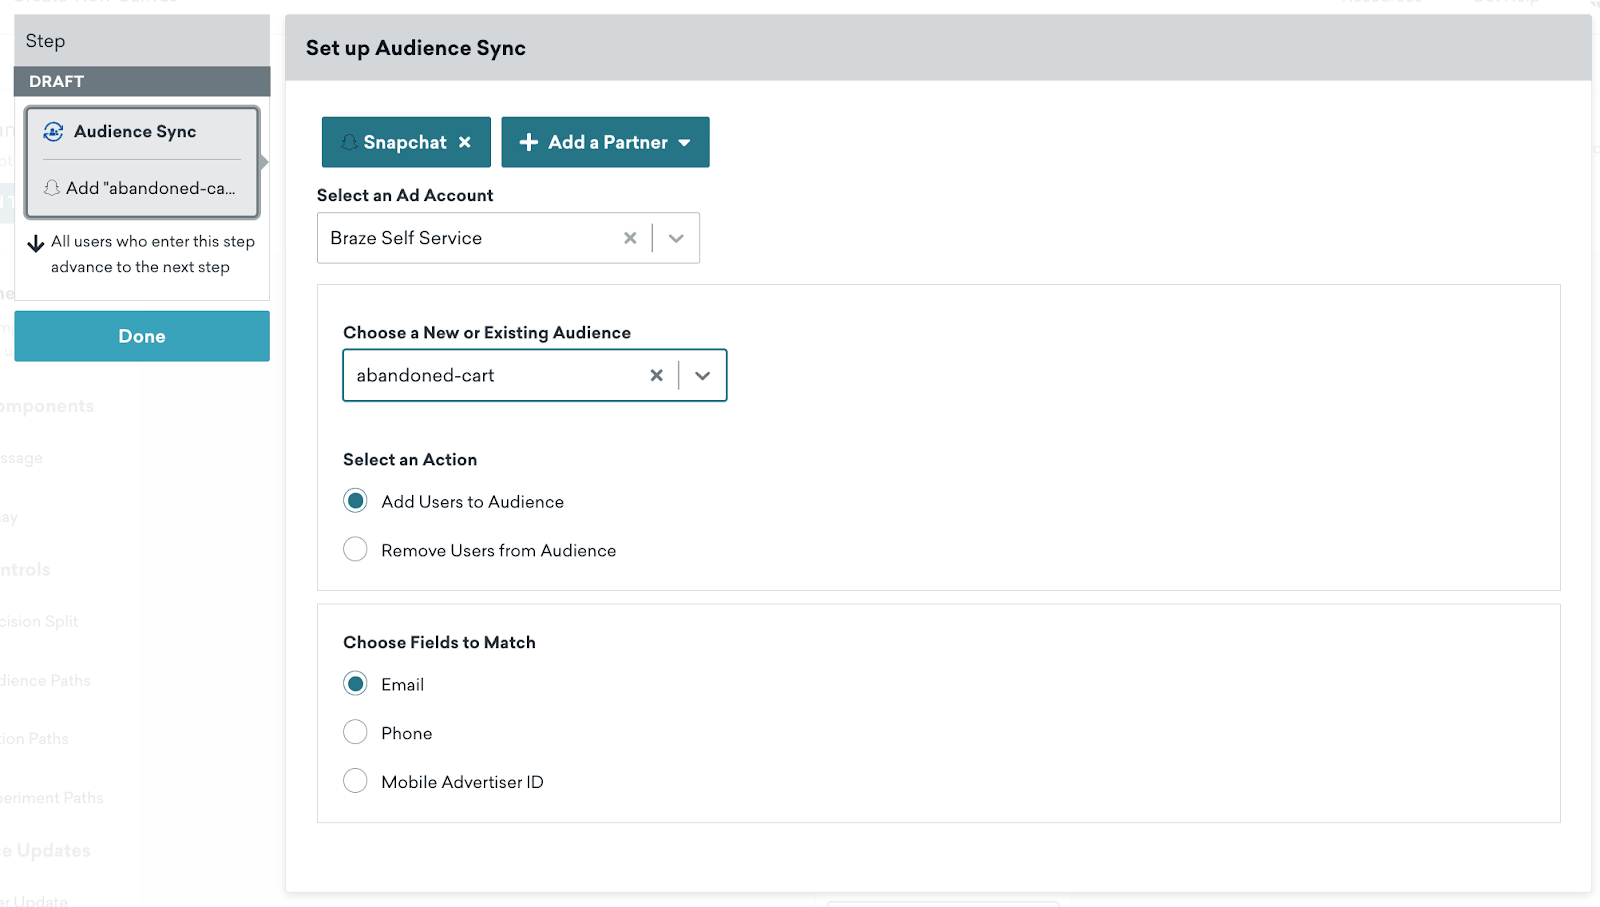The image size is (1600, 907).
Task: Expand the audience dropdown chevron
Action: coord(703,375)
